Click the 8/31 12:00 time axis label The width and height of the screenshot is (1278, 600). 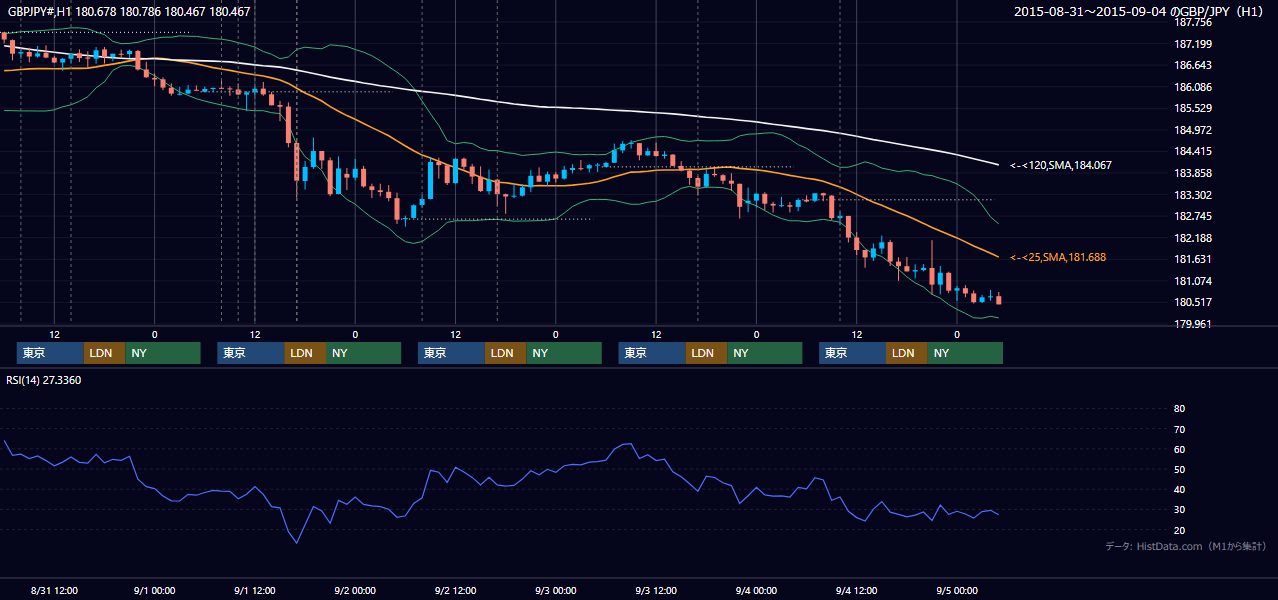[55, 591]
